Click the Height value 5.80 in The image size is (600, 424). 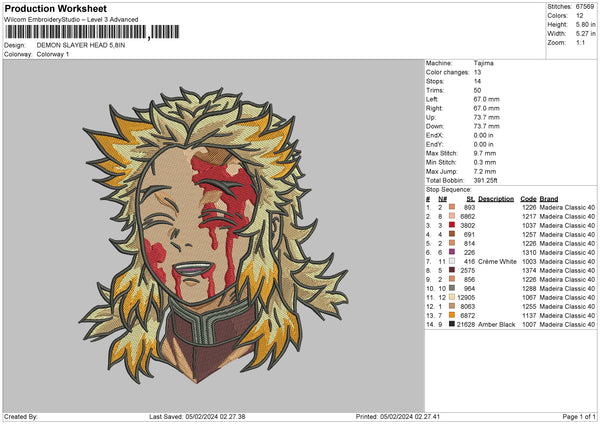tap(585, 24)
